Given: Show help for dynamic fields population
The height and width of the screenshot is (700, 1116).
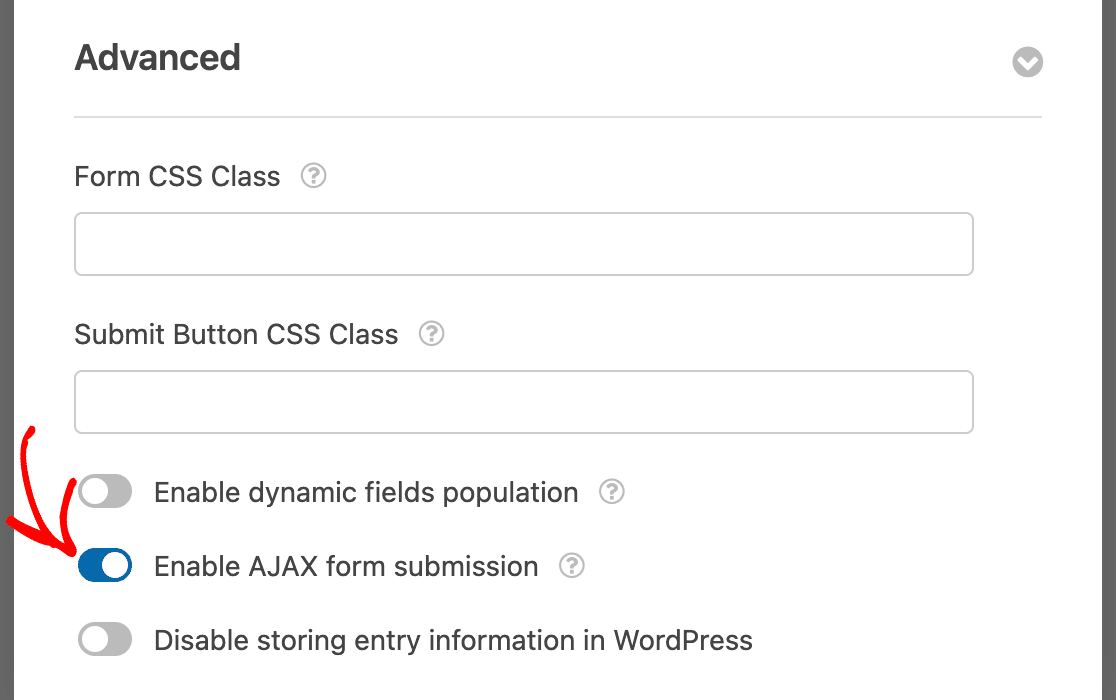Looking at the screenshot, I should click(x=611, y=492).
